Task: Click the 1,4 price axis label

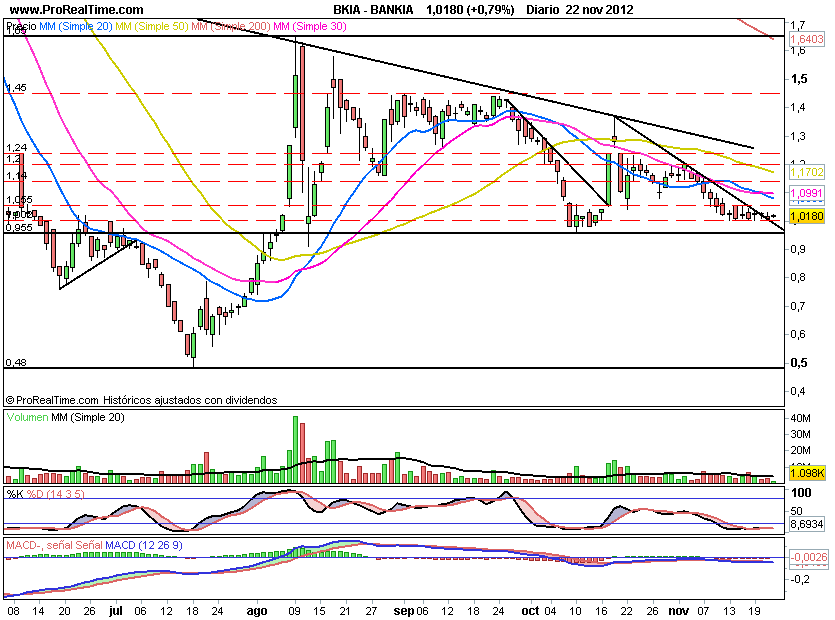Action: coord(798,107)
